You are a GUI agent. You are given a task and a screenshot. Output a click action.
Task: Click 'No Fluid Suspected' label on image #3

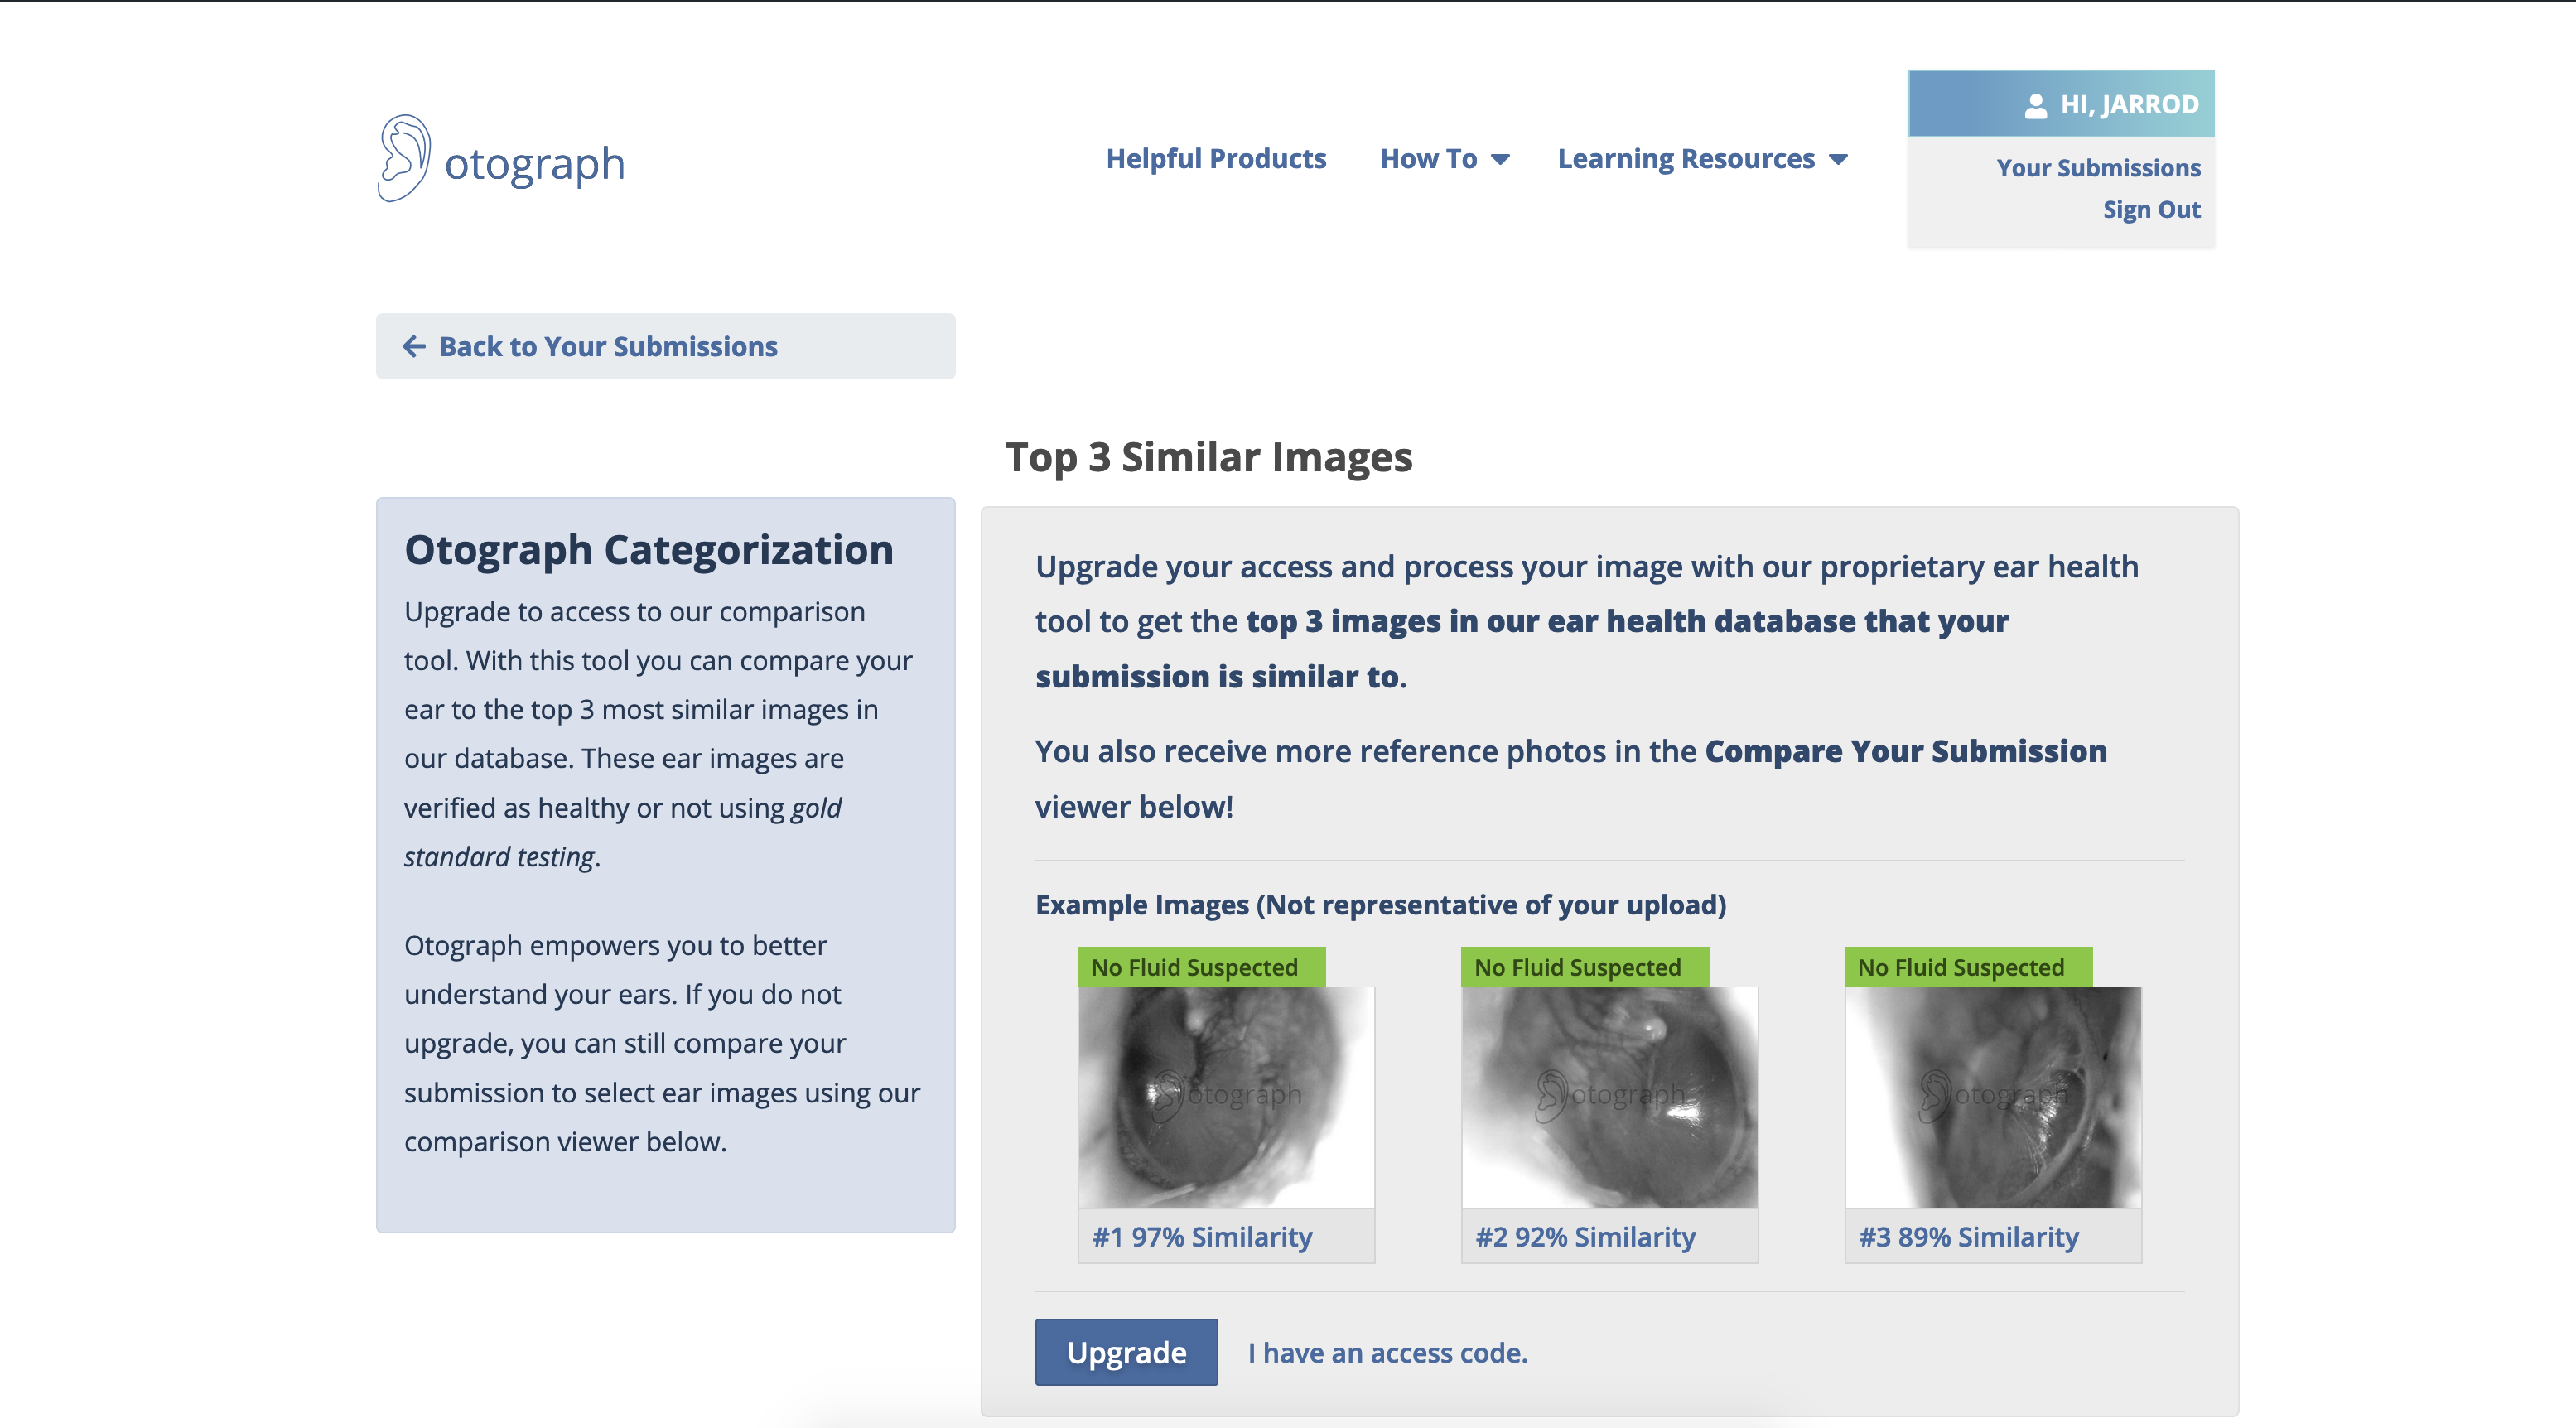1967,967
